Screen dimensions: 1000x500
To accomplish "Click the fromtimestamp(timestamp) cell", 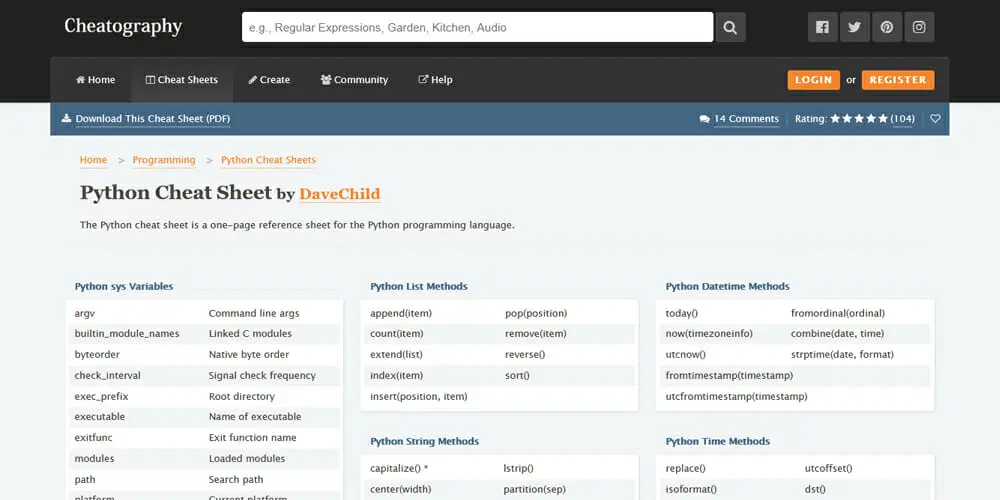I will pos(730,376).
